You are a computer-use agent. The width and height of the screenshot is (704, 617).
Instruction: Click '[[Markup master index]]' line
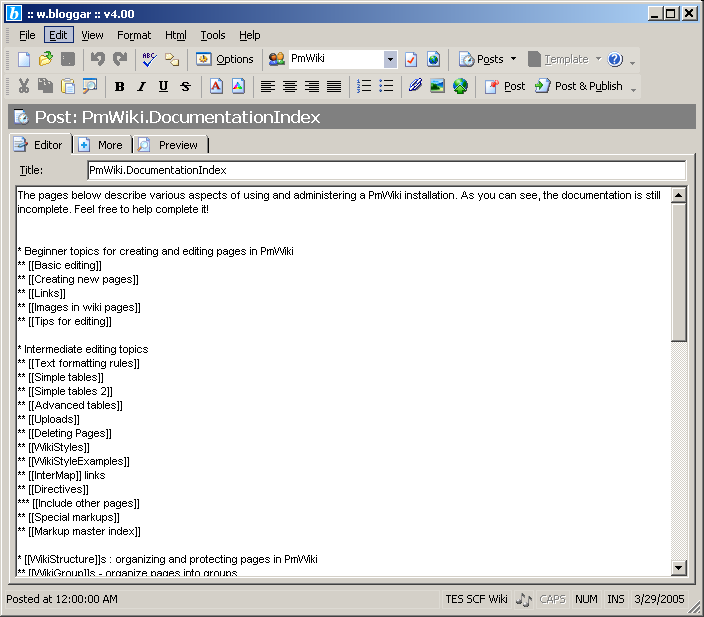(x=79, y=531)
